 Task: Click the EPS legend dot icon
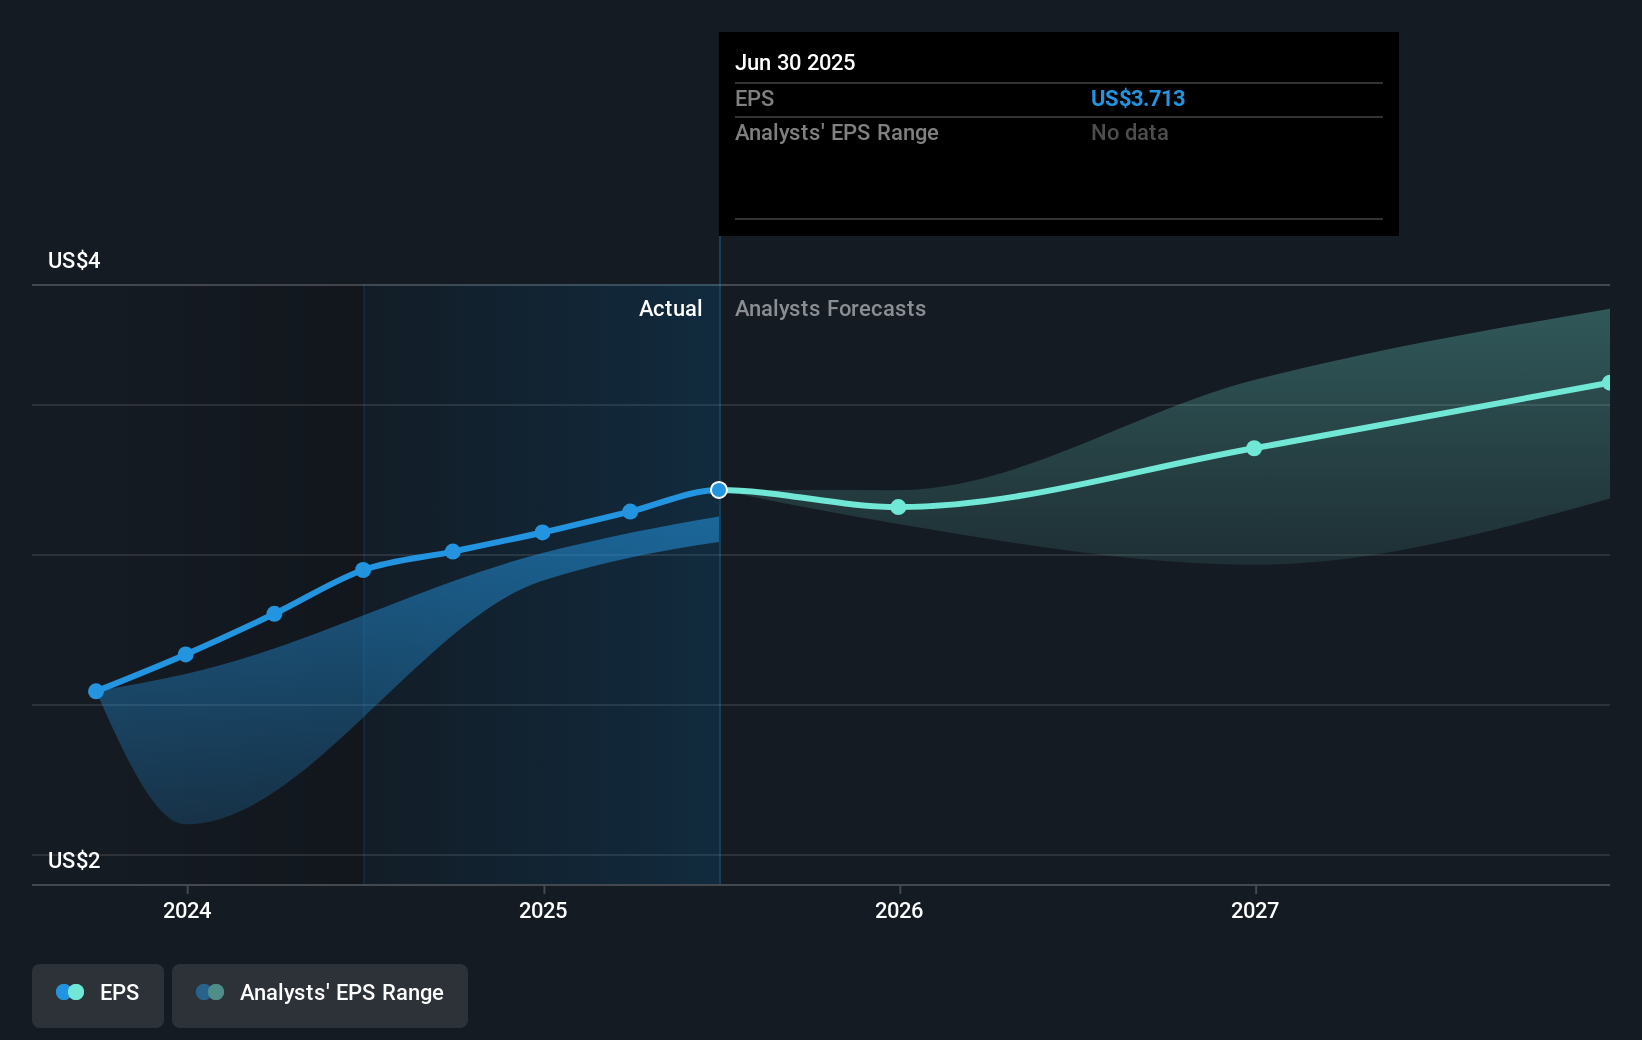pos(70,992)
